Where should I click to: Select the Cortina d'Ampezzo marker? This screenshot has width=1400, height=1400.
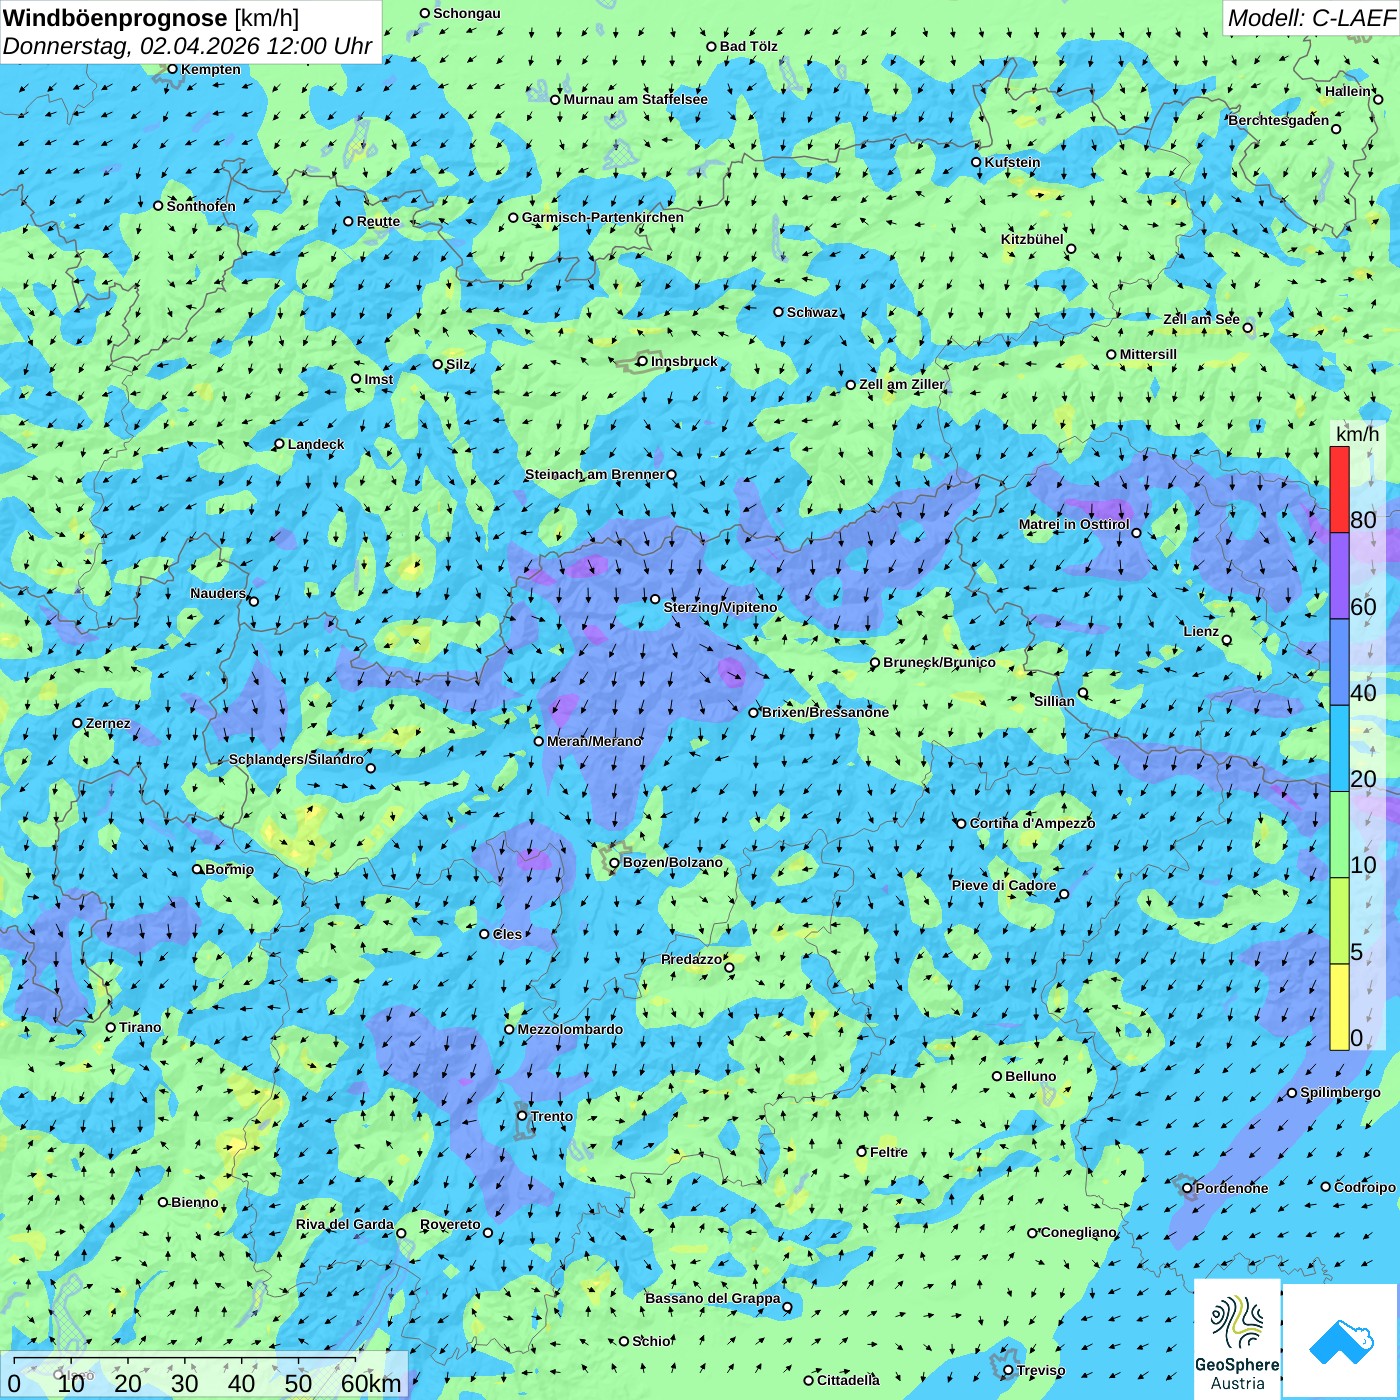click(962, 823)
